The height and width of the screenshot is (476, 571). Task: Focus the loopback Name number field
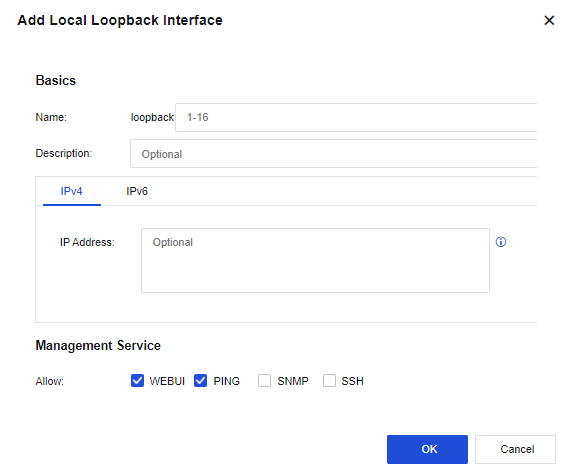click(356, 117)
